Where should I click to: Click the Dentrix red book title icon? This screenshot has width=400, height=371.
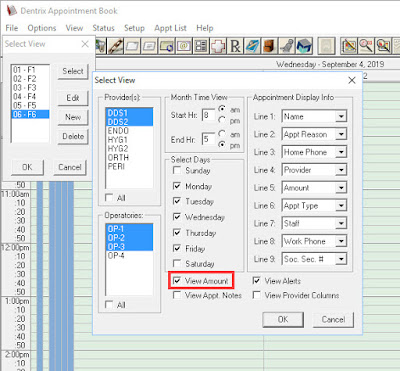tap(12, 10)
